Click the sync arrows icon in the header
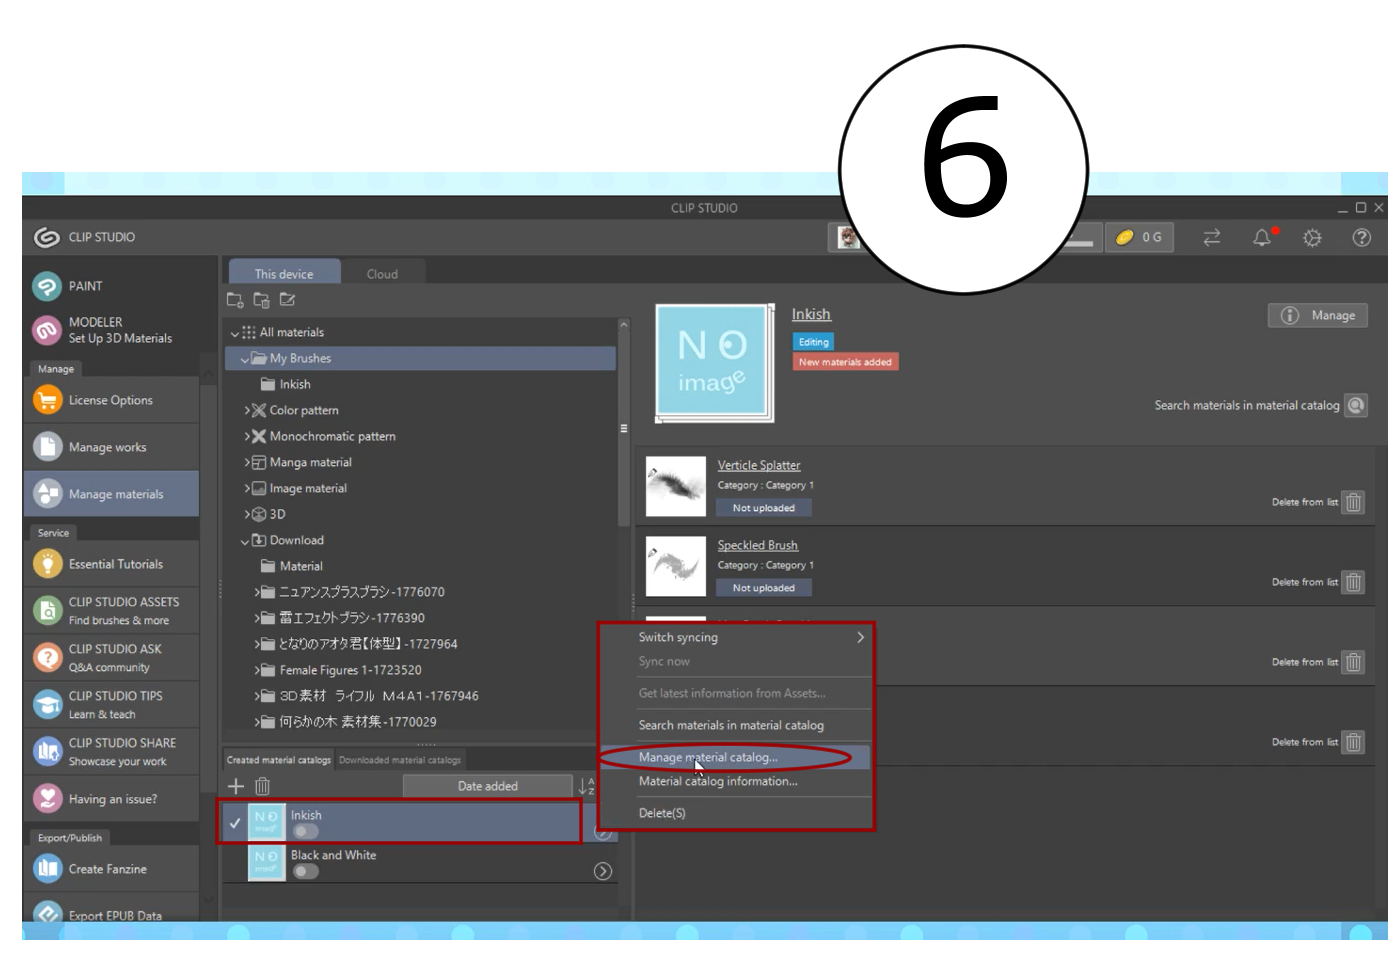 pos(1212,237)
